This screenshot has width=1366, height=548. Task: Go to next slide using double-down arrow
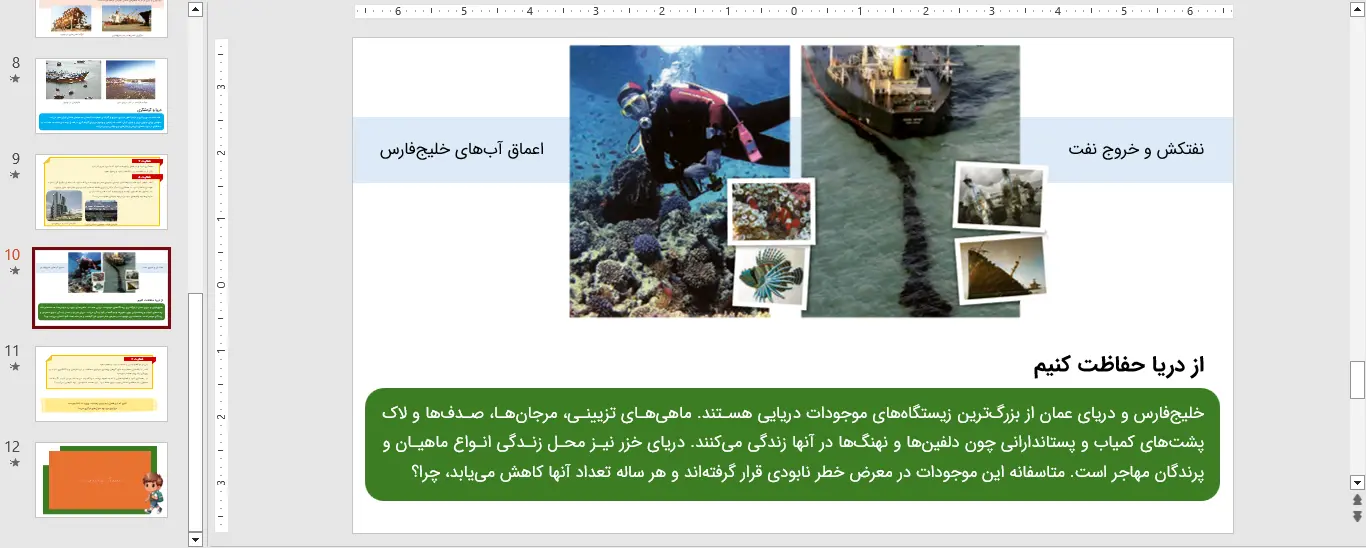click(1357, 516)
